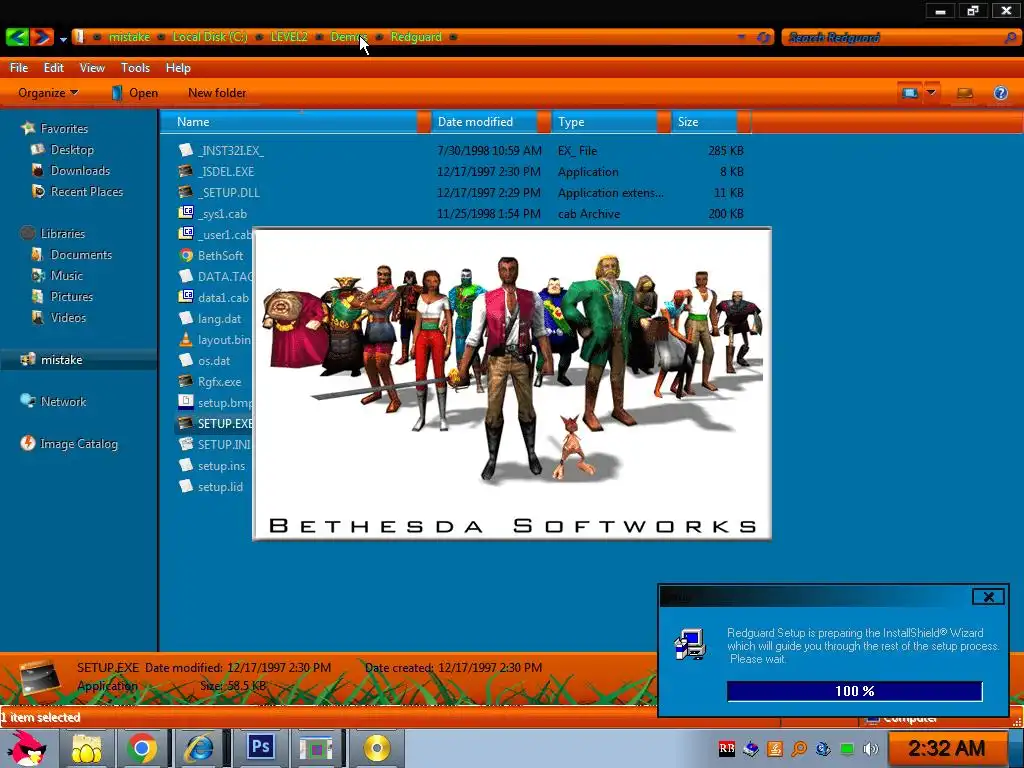Viewport: 1024px width, 768px height.
Task: Toggle the preview pane icon
Action: (x=965, y=93)
